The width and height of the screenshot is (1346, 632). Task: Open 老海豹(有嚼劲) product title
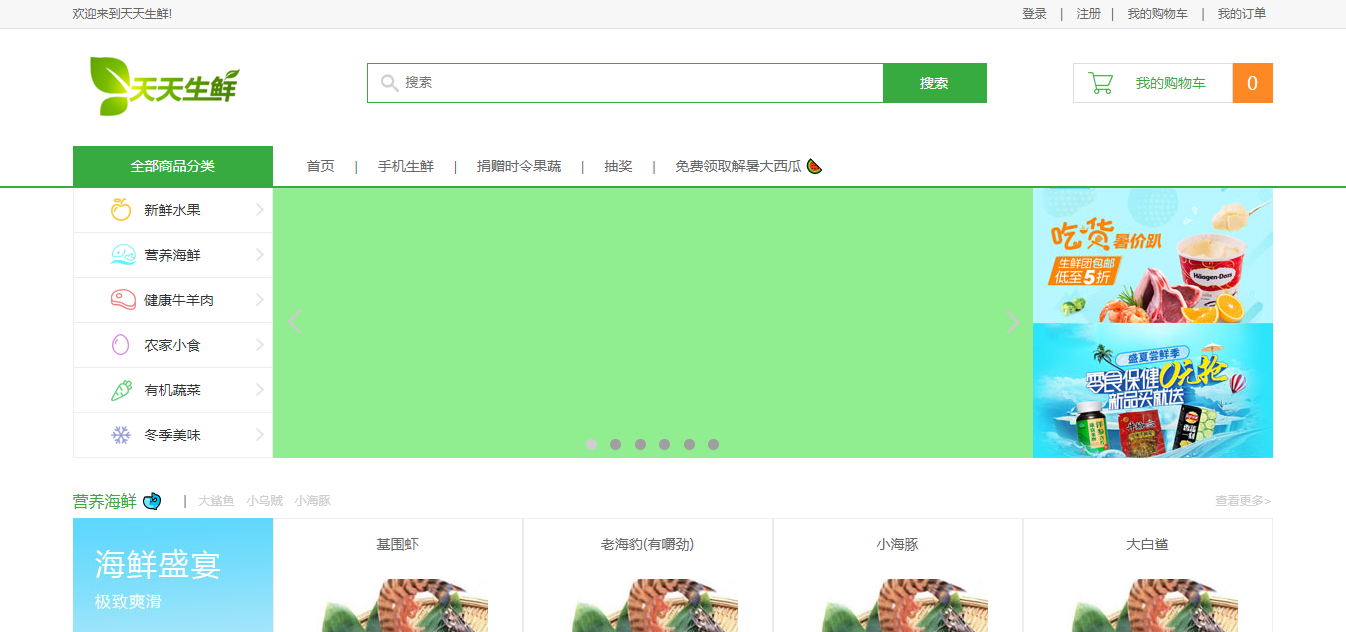(x=648, y=545)
